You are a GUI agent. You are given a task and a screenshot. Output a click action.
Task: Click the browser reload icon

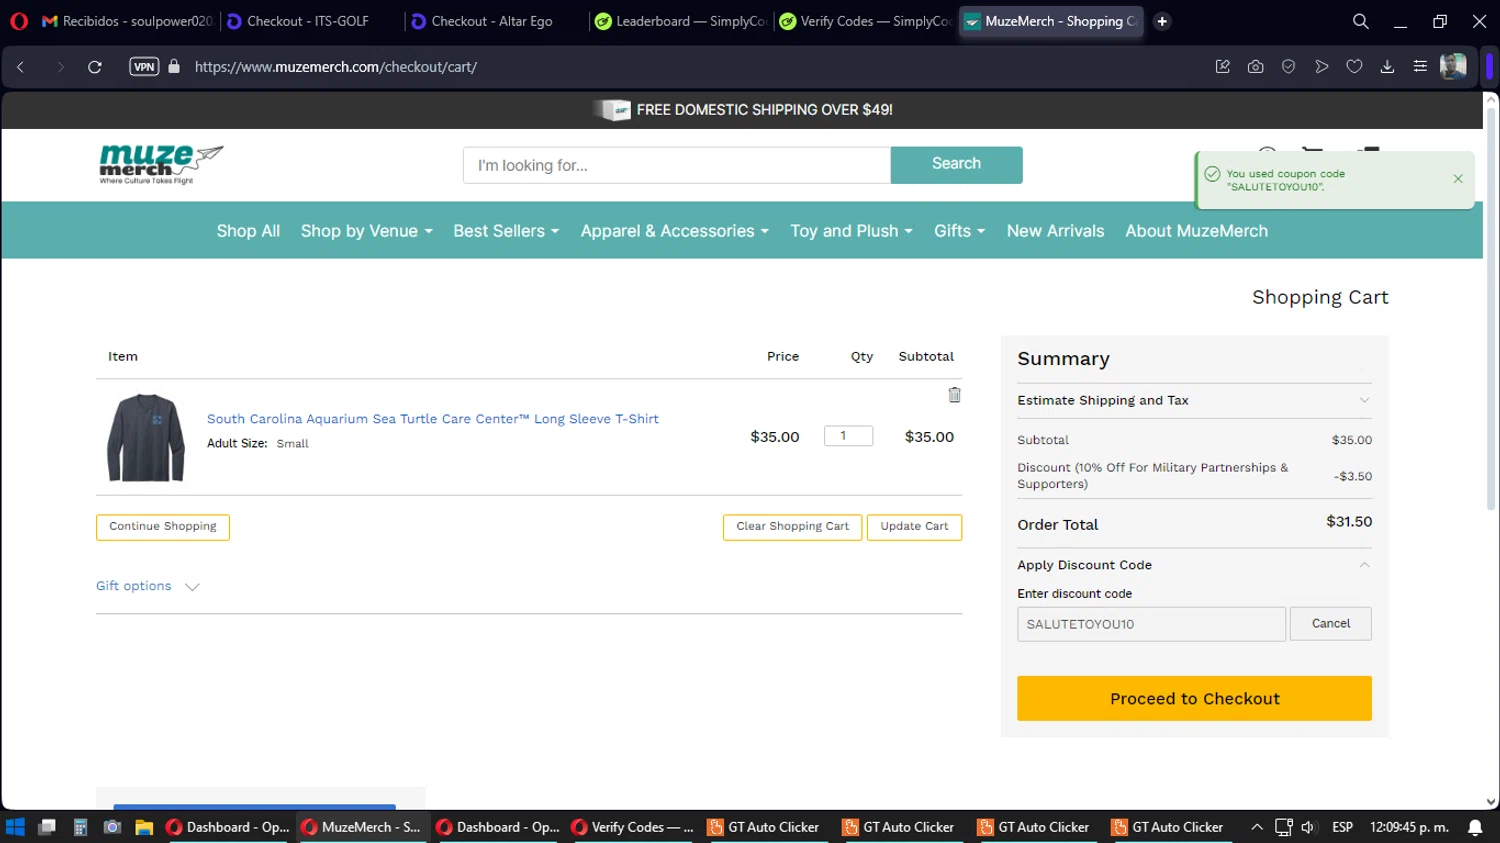[x=95, y=67]
